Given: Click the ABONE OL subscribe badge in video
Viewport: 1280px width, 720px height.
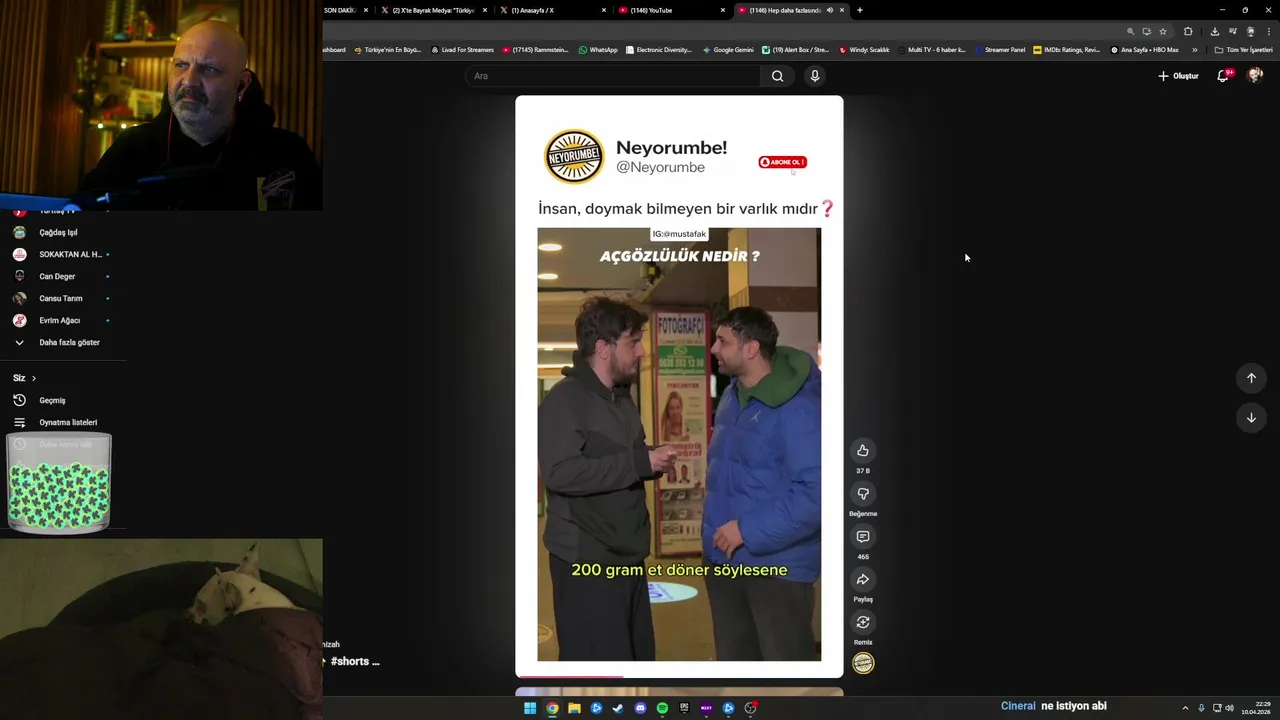Looking at the screenshot, I should (x=782, y=162).
